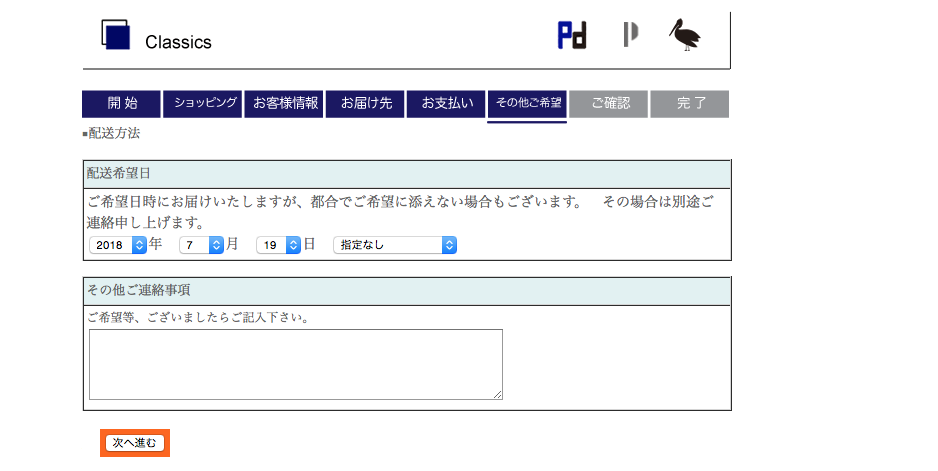938x471 pixels.
Task: Open the 開始 step tab
Action: pos(121,104)
